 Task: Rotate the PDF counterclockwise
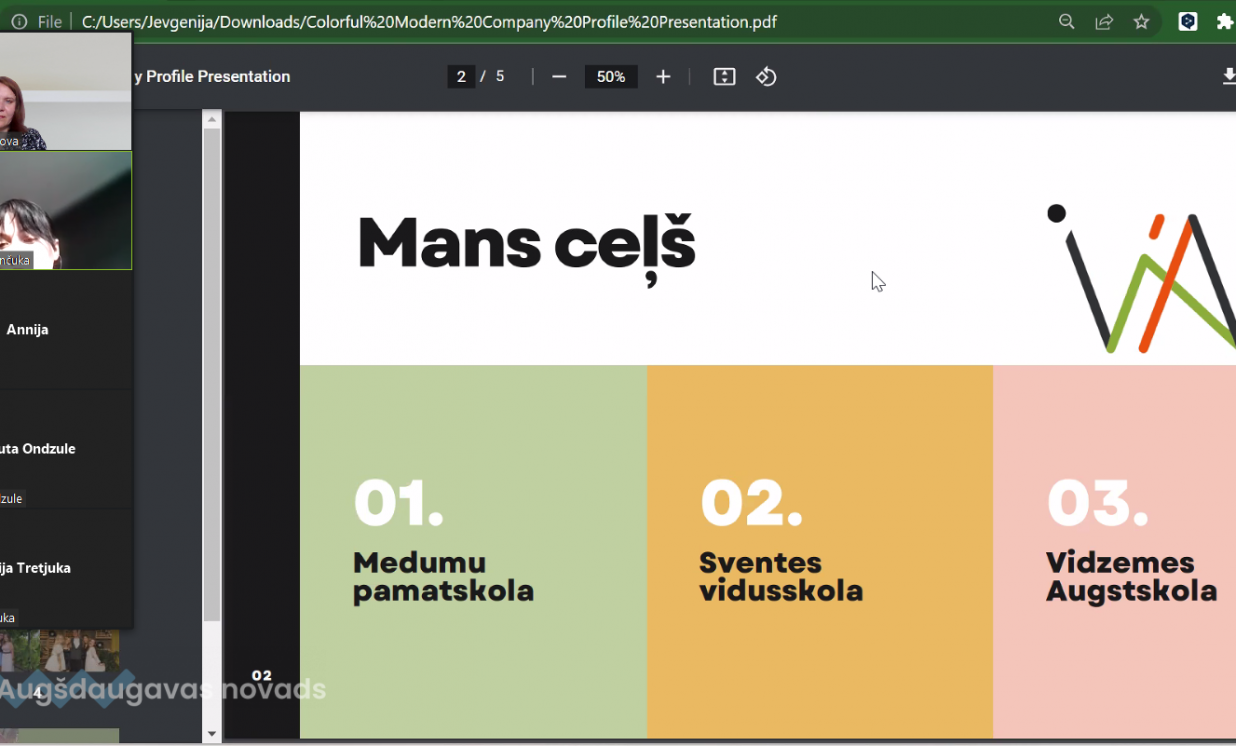pos(766,77)
